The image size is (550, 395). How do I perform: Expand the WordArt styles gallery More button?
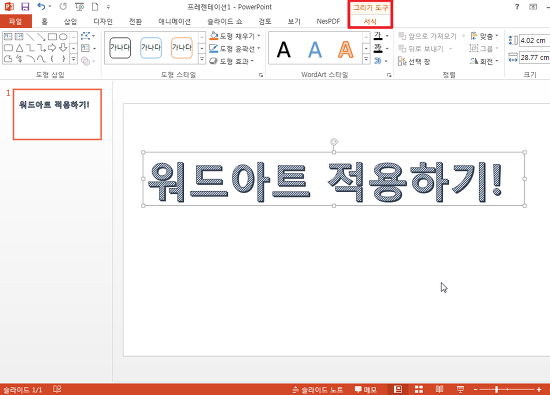366,59
